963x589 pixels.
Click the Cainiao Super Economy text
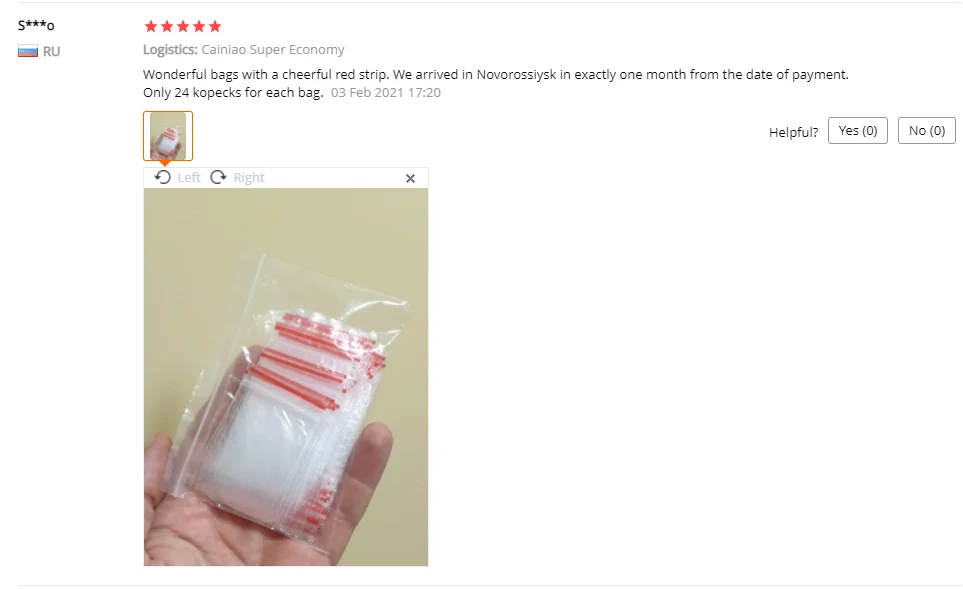tap(273, 50)
